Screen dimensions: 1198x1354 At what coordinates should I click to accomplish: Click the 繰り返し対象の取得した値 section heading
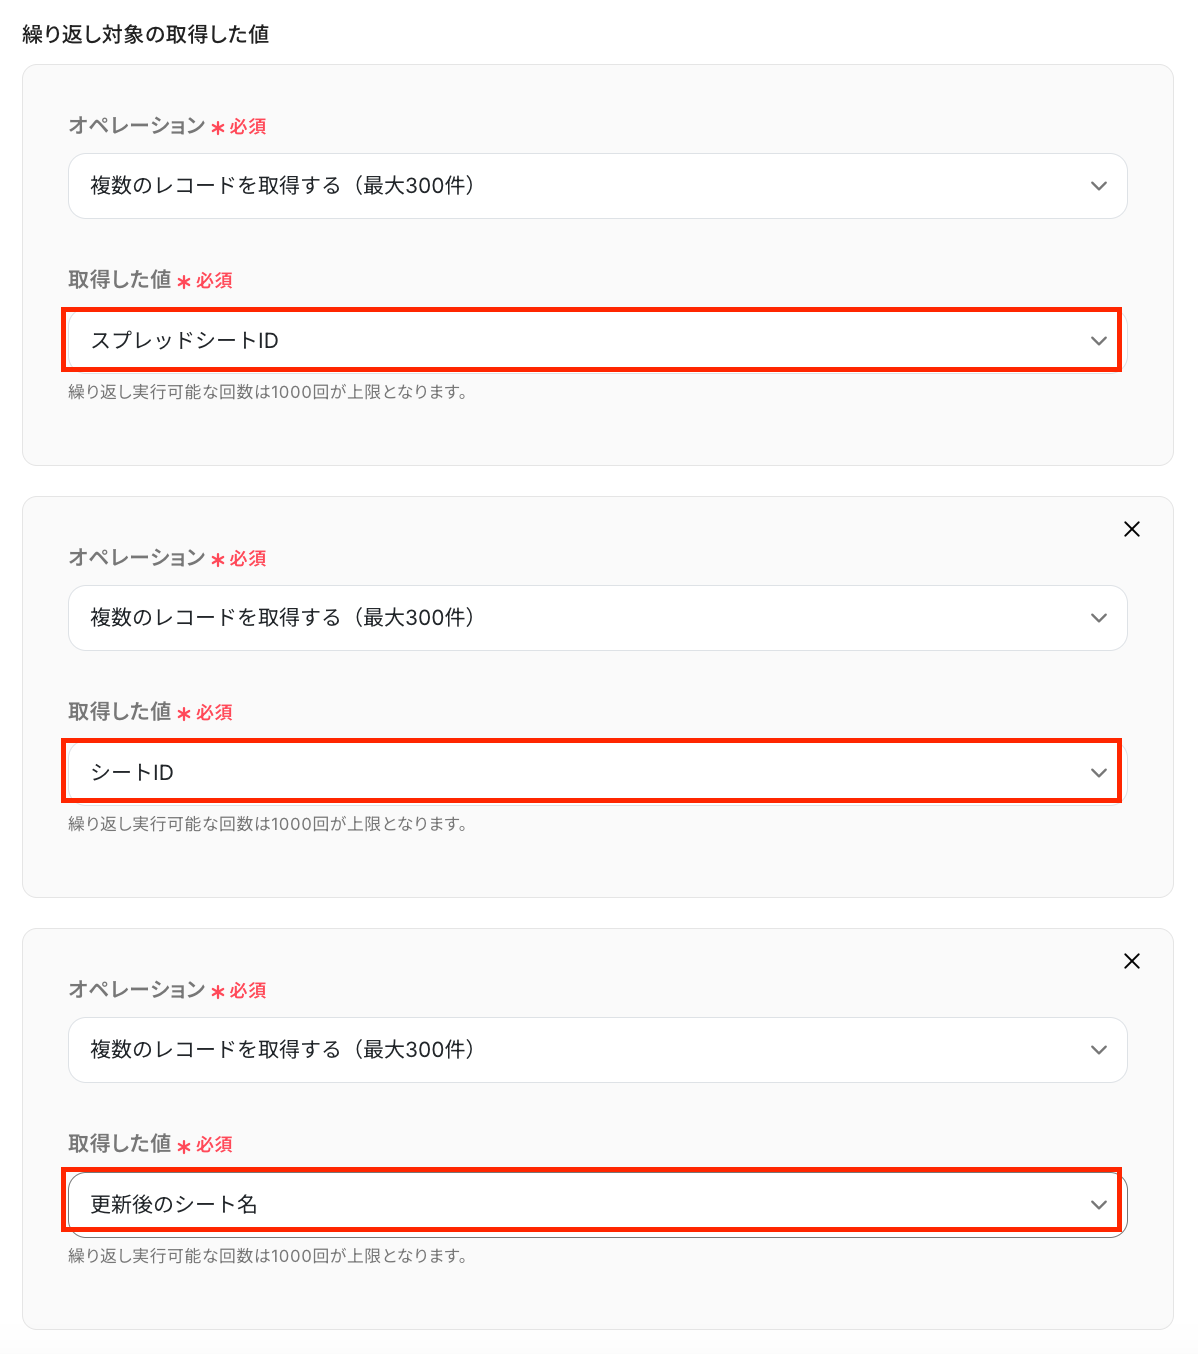click(146, 34)
